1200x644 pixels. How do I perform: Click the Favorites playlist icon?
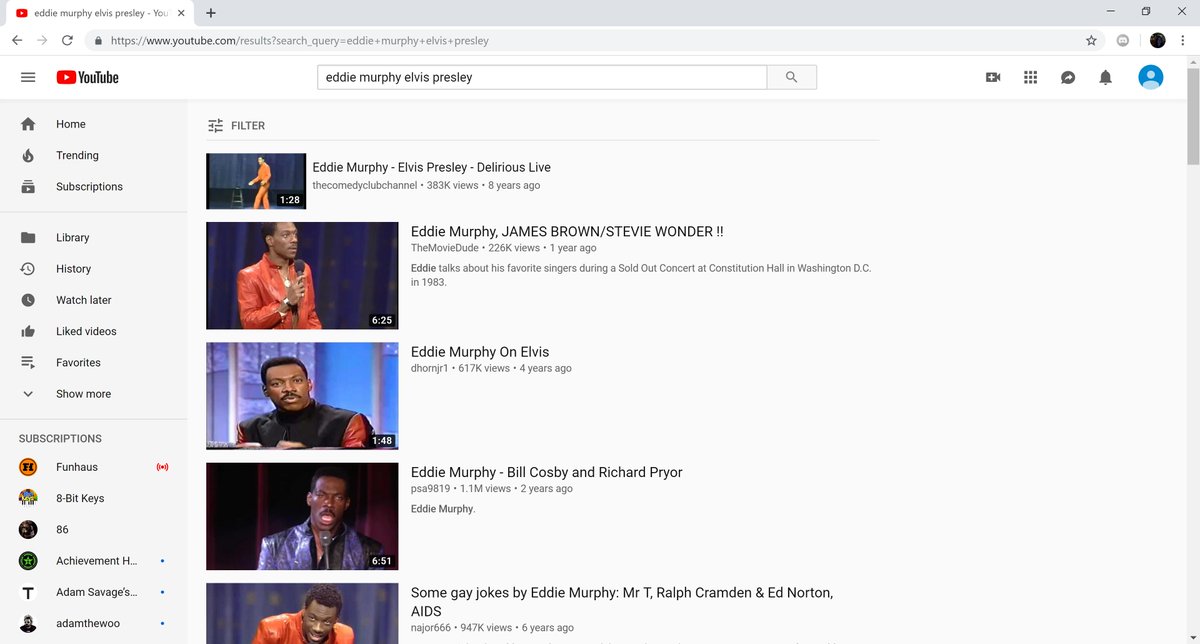pyautogui.click(x=28, y=362)
